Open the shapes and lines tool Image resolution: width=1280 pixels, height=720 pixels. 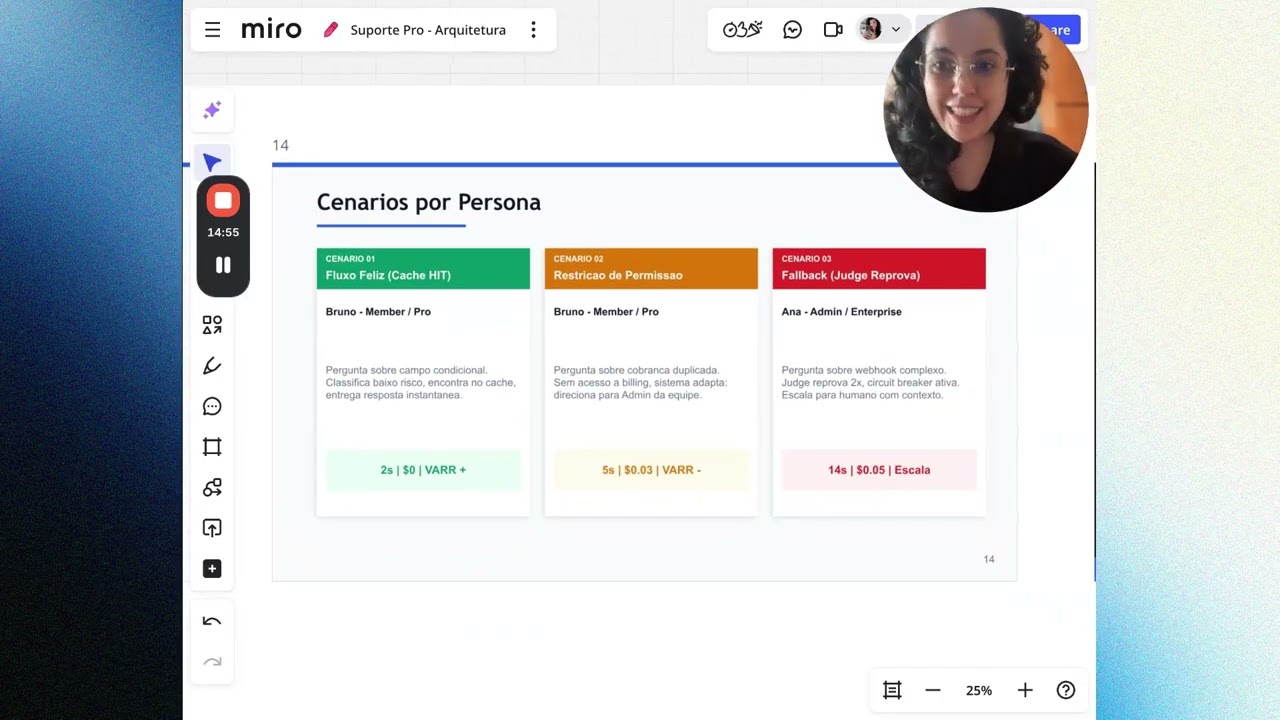pyautogui.click(x=212, y=488)
